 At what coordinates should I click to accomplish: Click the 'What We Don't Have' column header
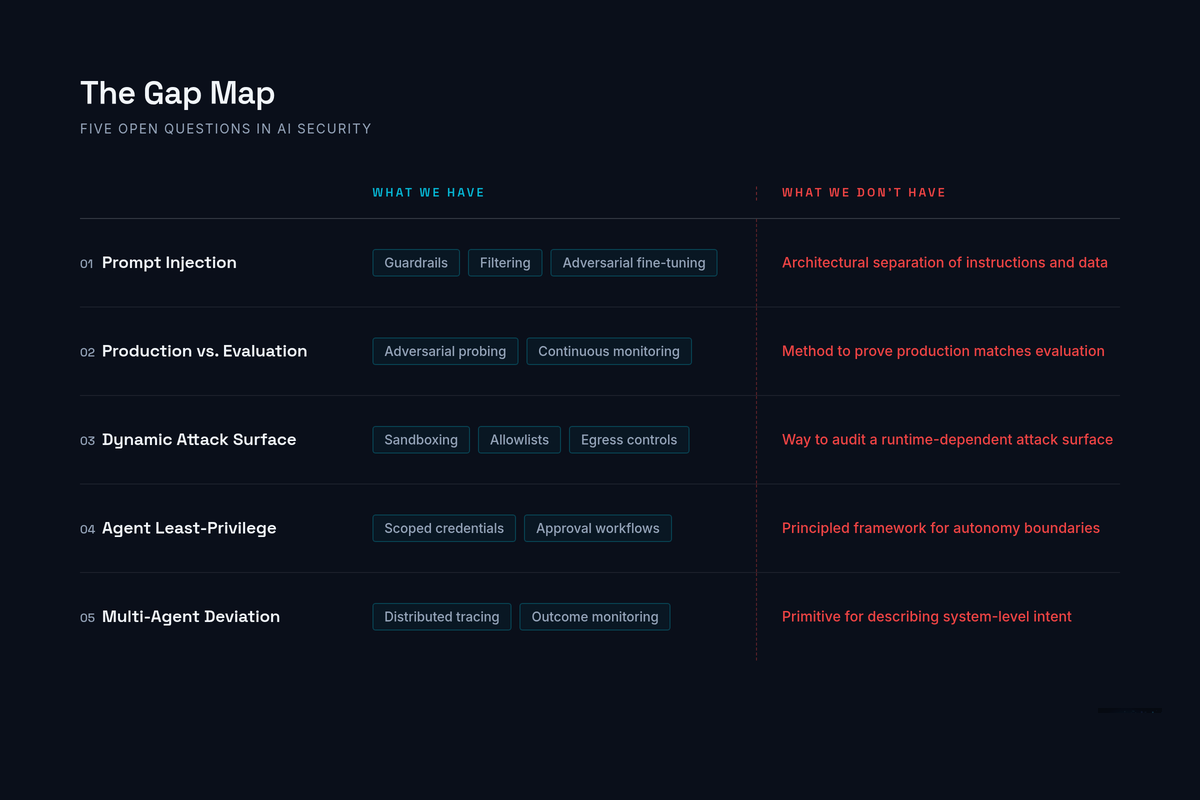click(x=864, y=192)
